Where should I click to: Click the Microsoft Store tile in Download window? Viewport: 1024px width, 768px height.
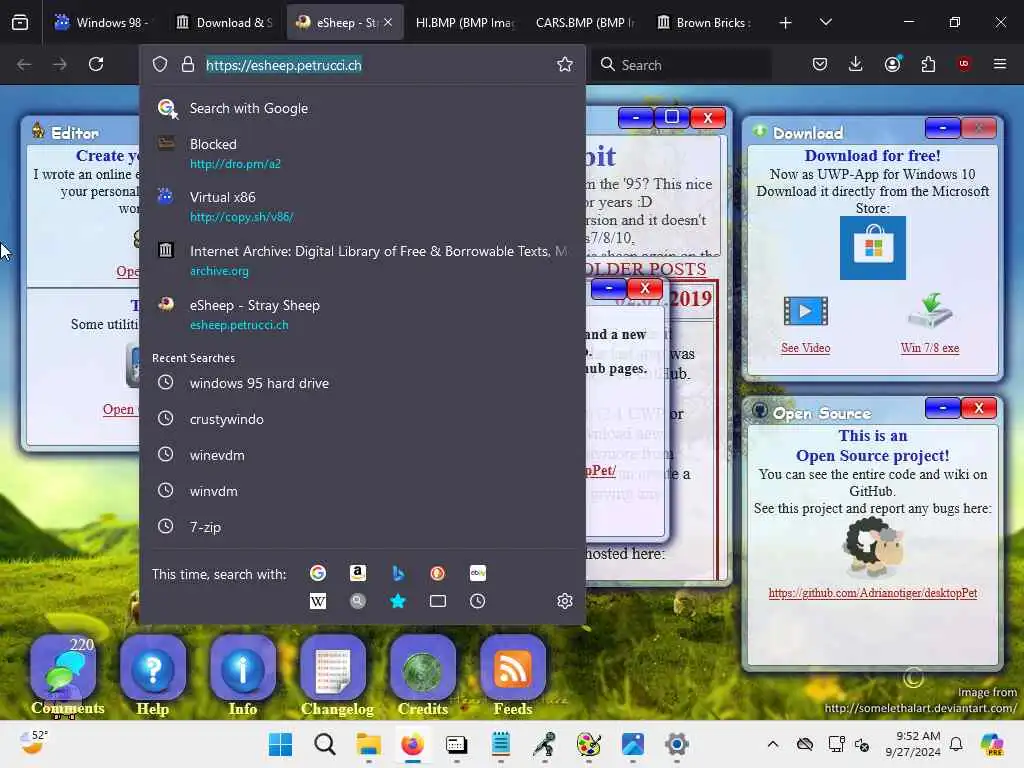tap(872, 248)
